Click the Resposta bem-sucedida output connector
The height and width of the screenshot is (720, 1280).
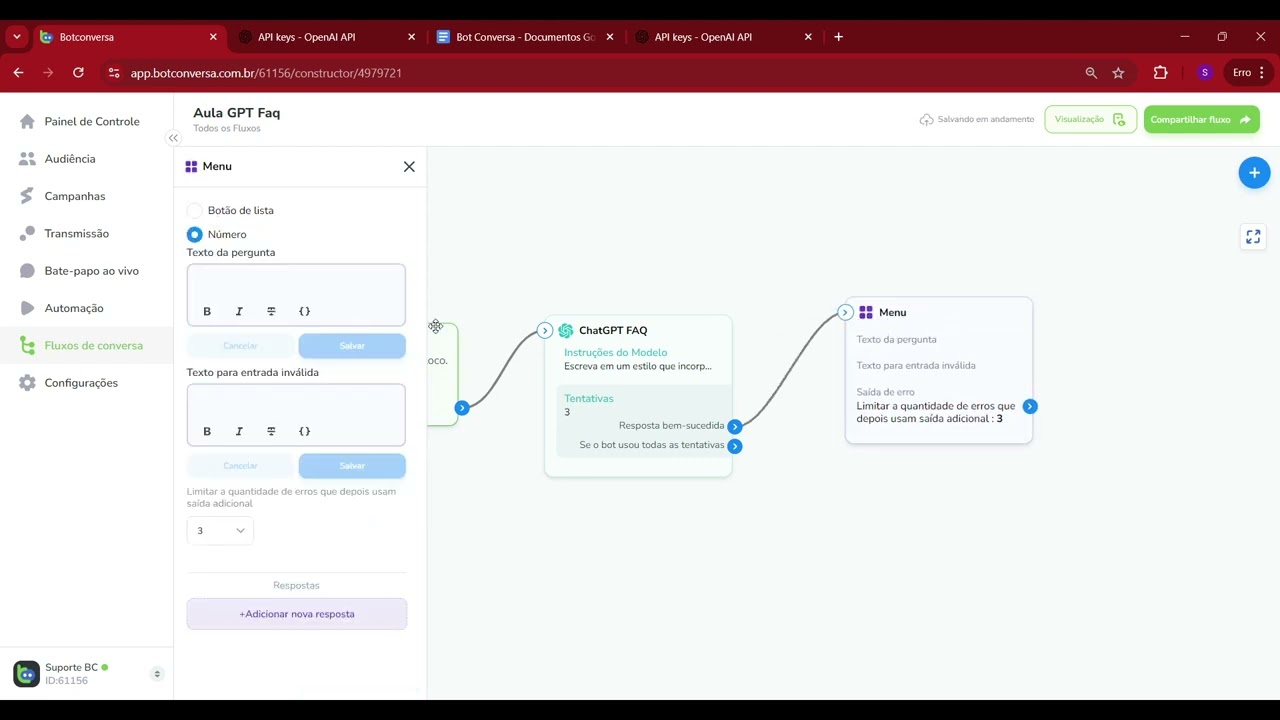point(735,426)
